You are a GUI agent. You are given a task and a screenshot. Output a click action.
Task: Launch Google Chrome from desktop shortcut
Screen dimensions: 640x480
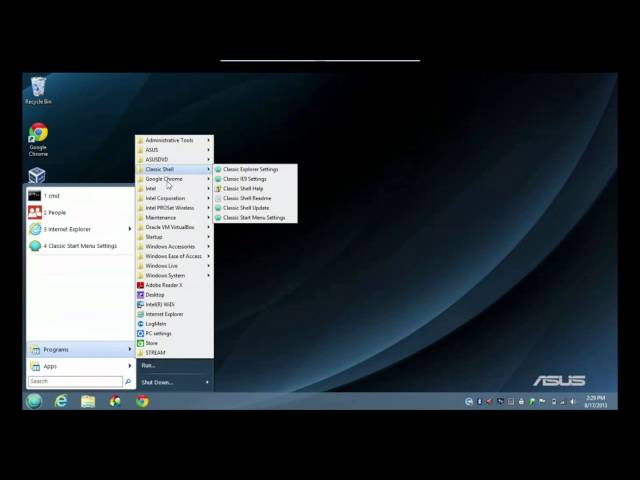[38, 139]
